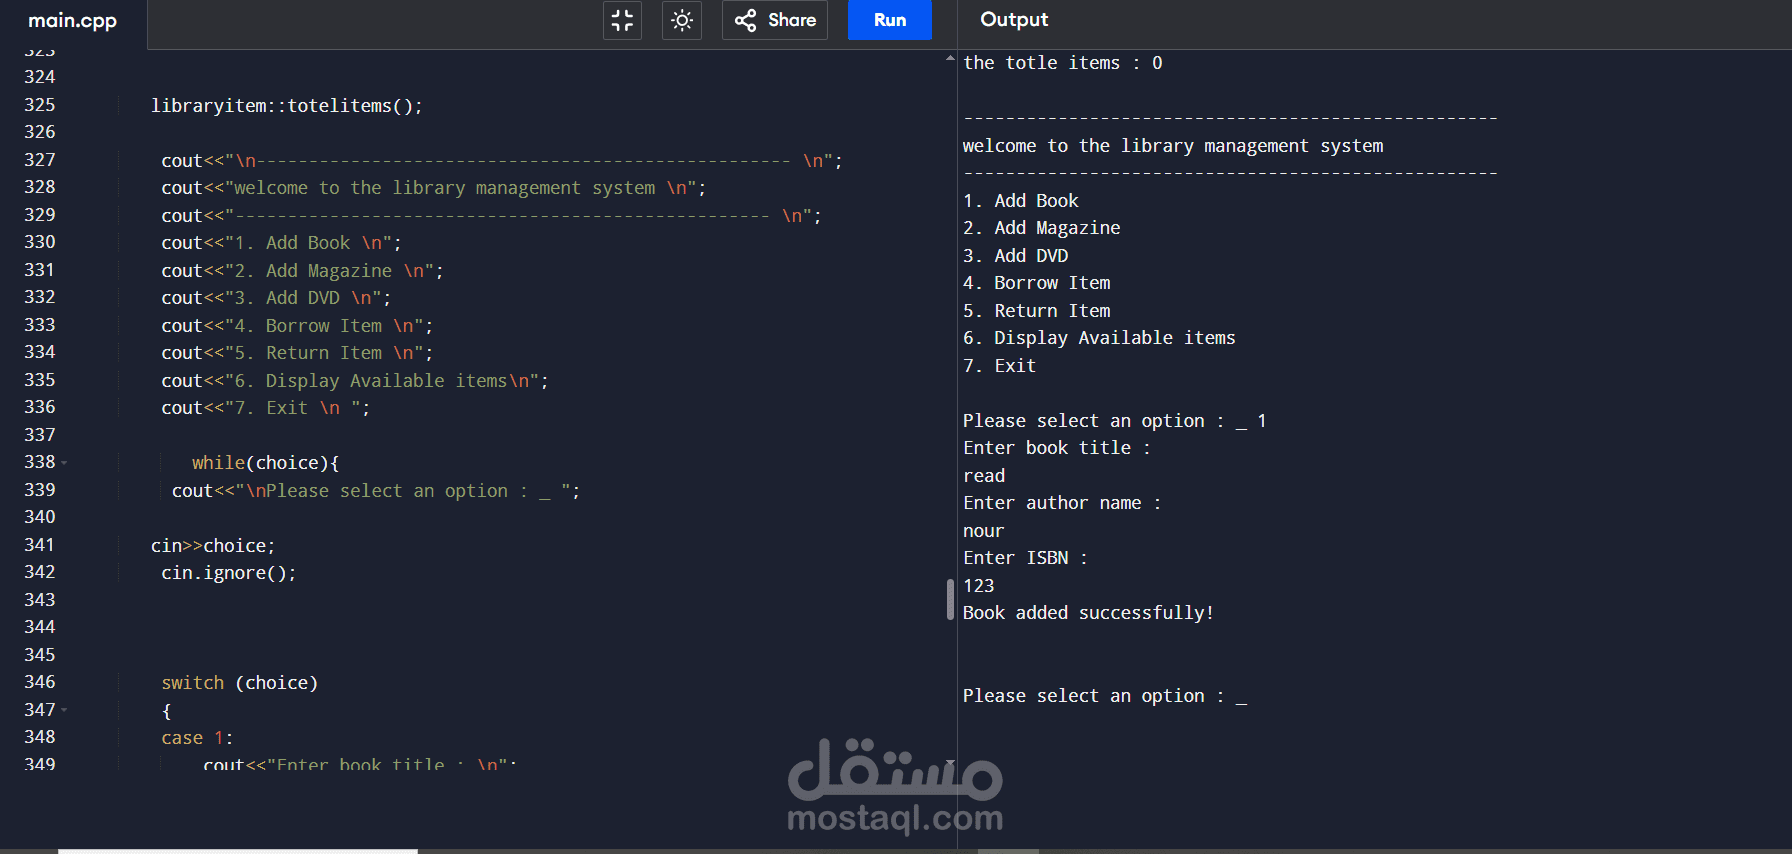
Task: Run the program
Action: (x=890, y=20)
